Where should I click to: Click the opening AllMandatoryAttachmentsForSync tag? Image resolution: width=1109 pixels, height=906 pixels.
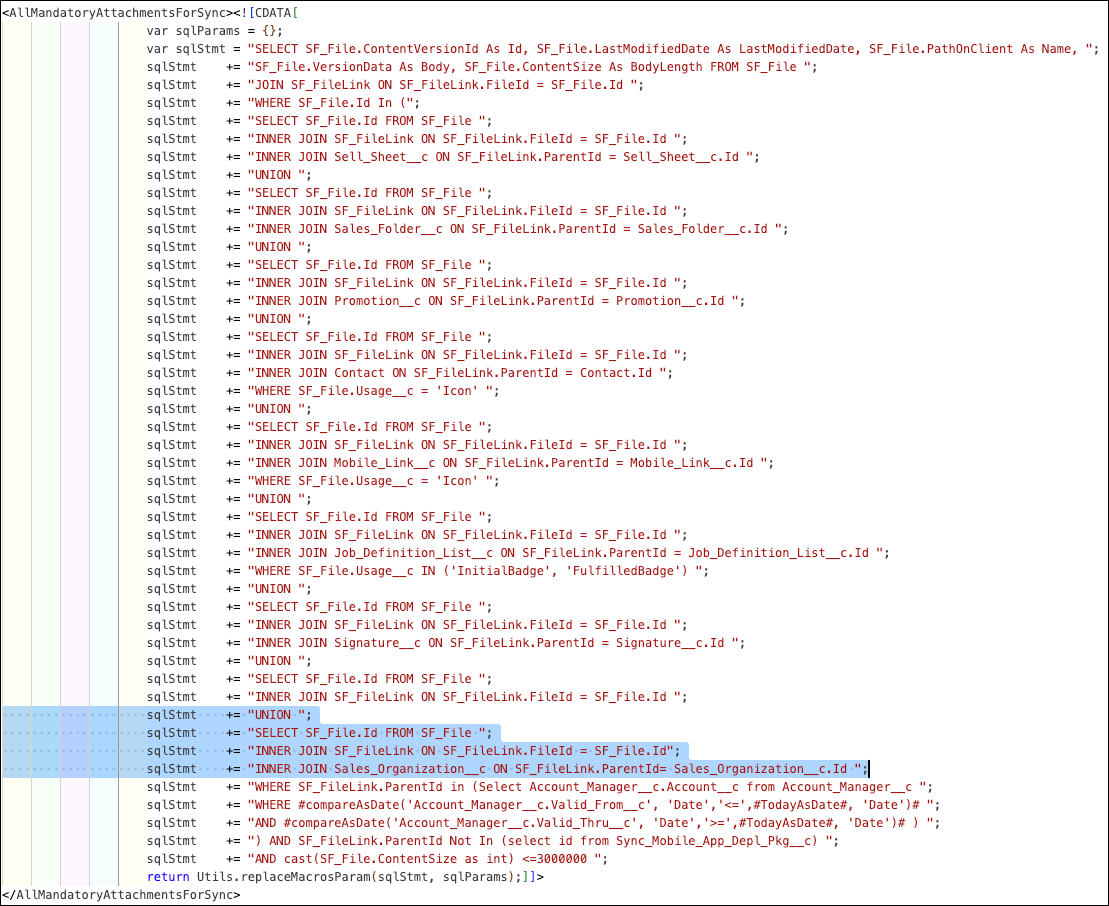coord(118,13)
